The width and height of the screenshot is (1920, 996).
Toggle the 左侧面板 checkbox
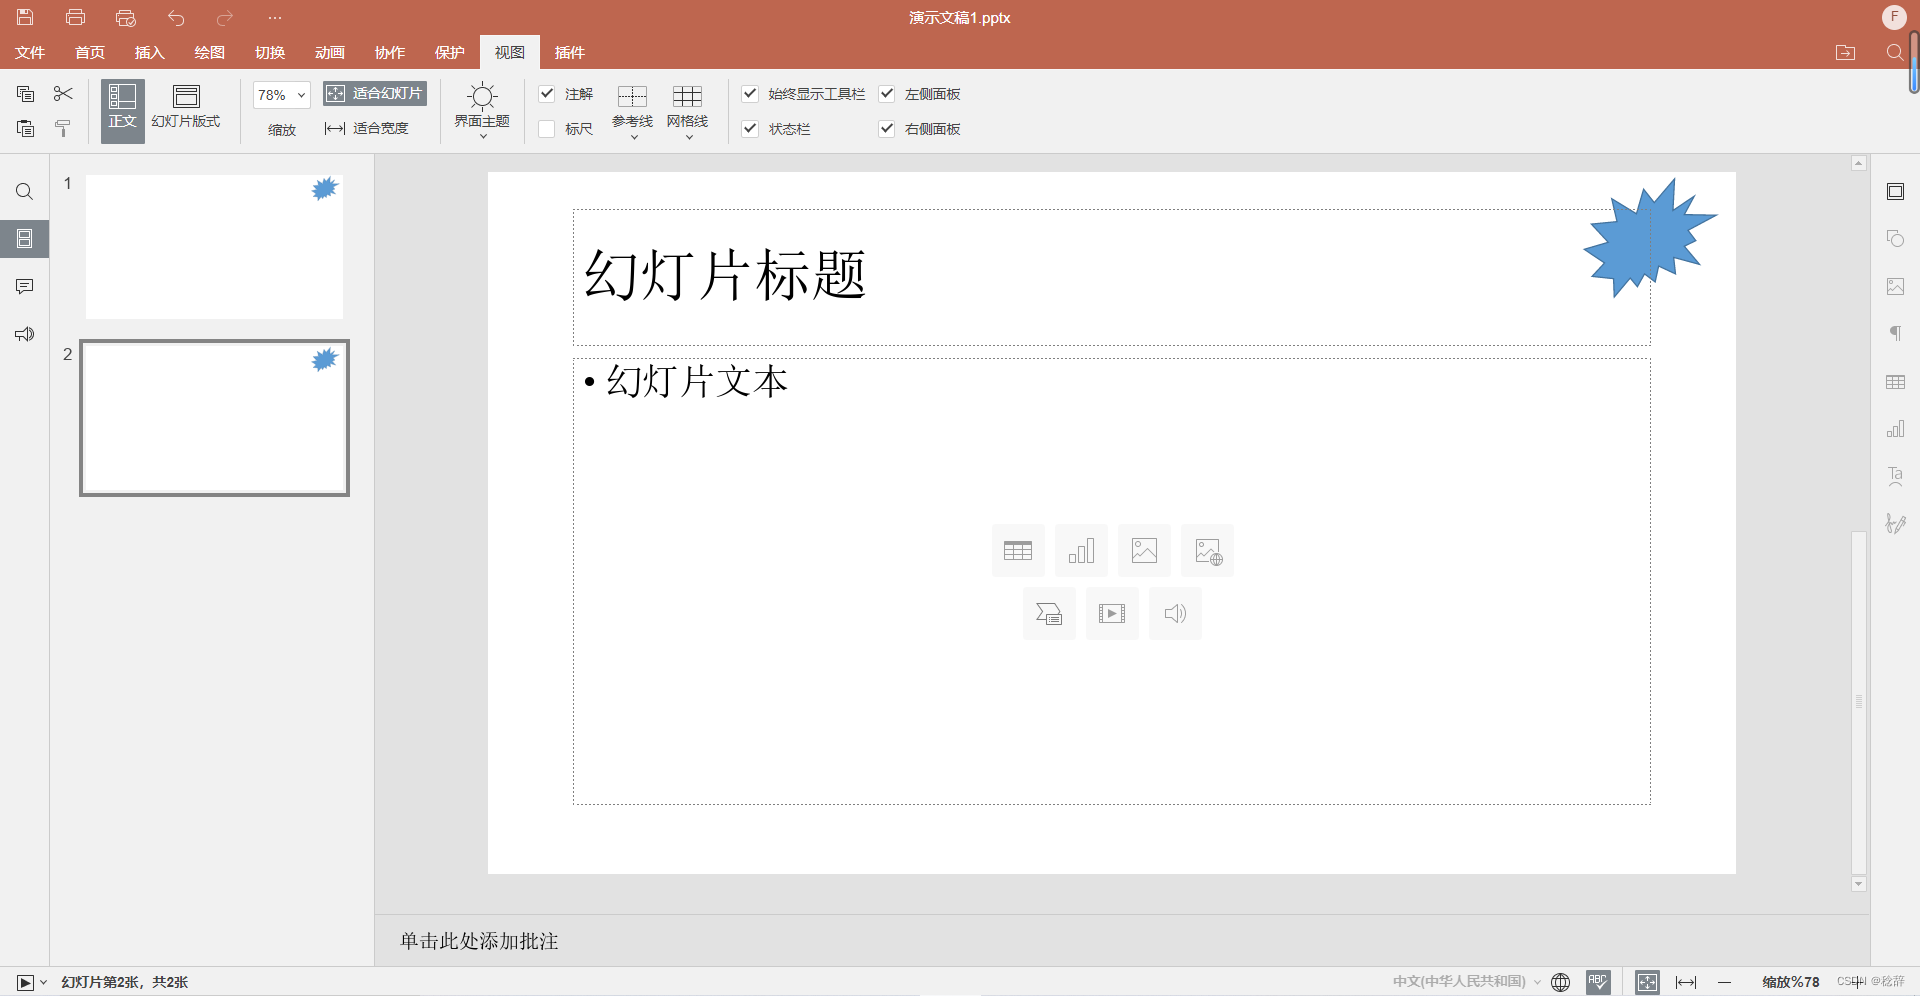(x=886, y=94)
